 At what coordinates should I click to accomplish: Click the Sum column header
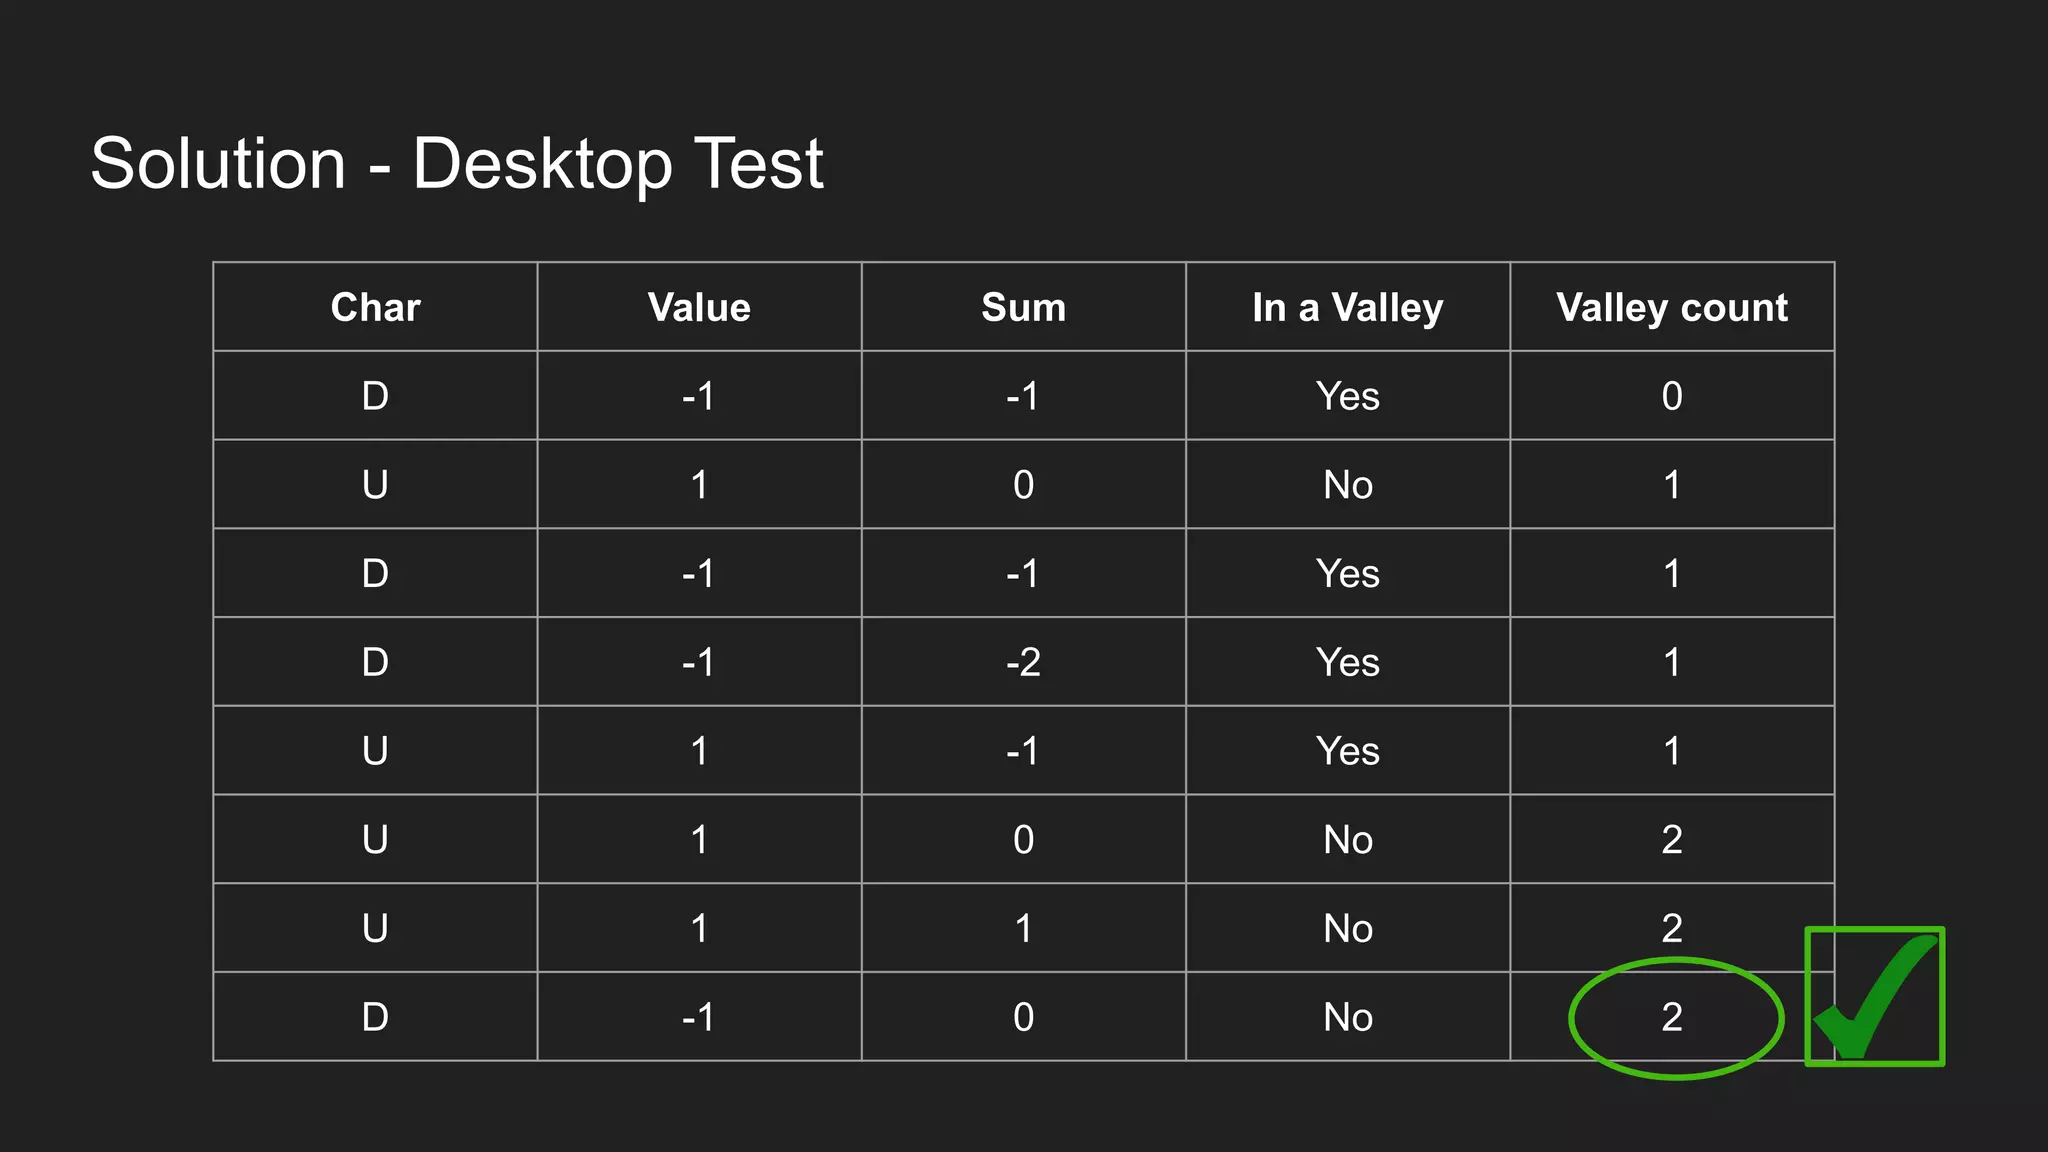pos(1023,307)
